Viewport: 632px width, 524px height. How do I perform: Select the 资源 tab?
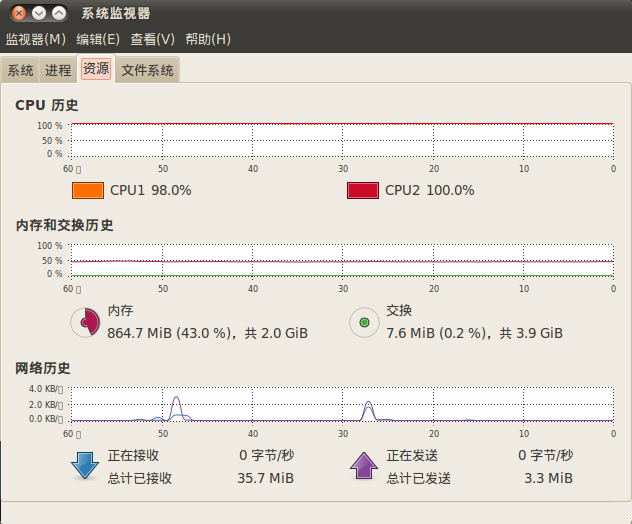tap(96, 69)
